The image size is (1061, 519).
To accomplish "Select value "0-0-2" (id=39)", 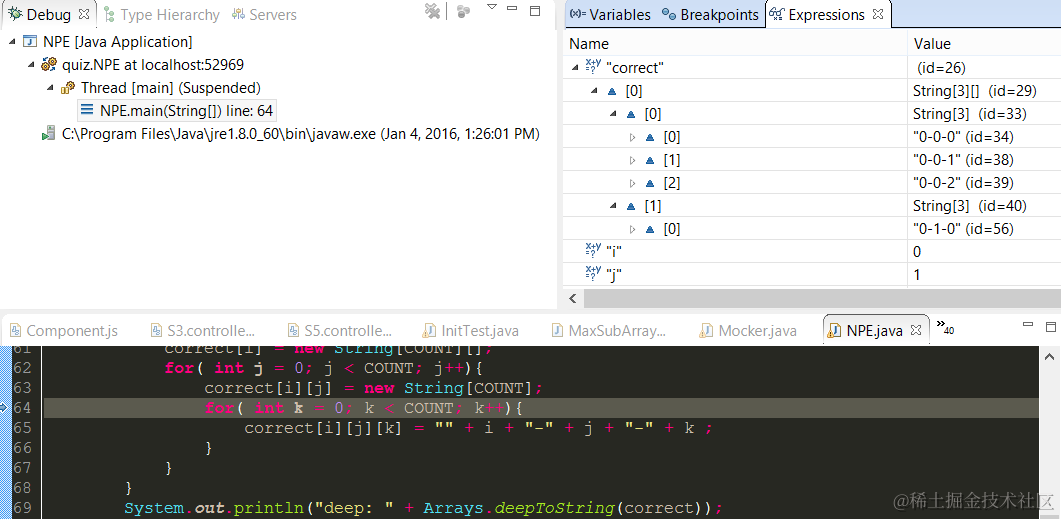I will 963,183.
